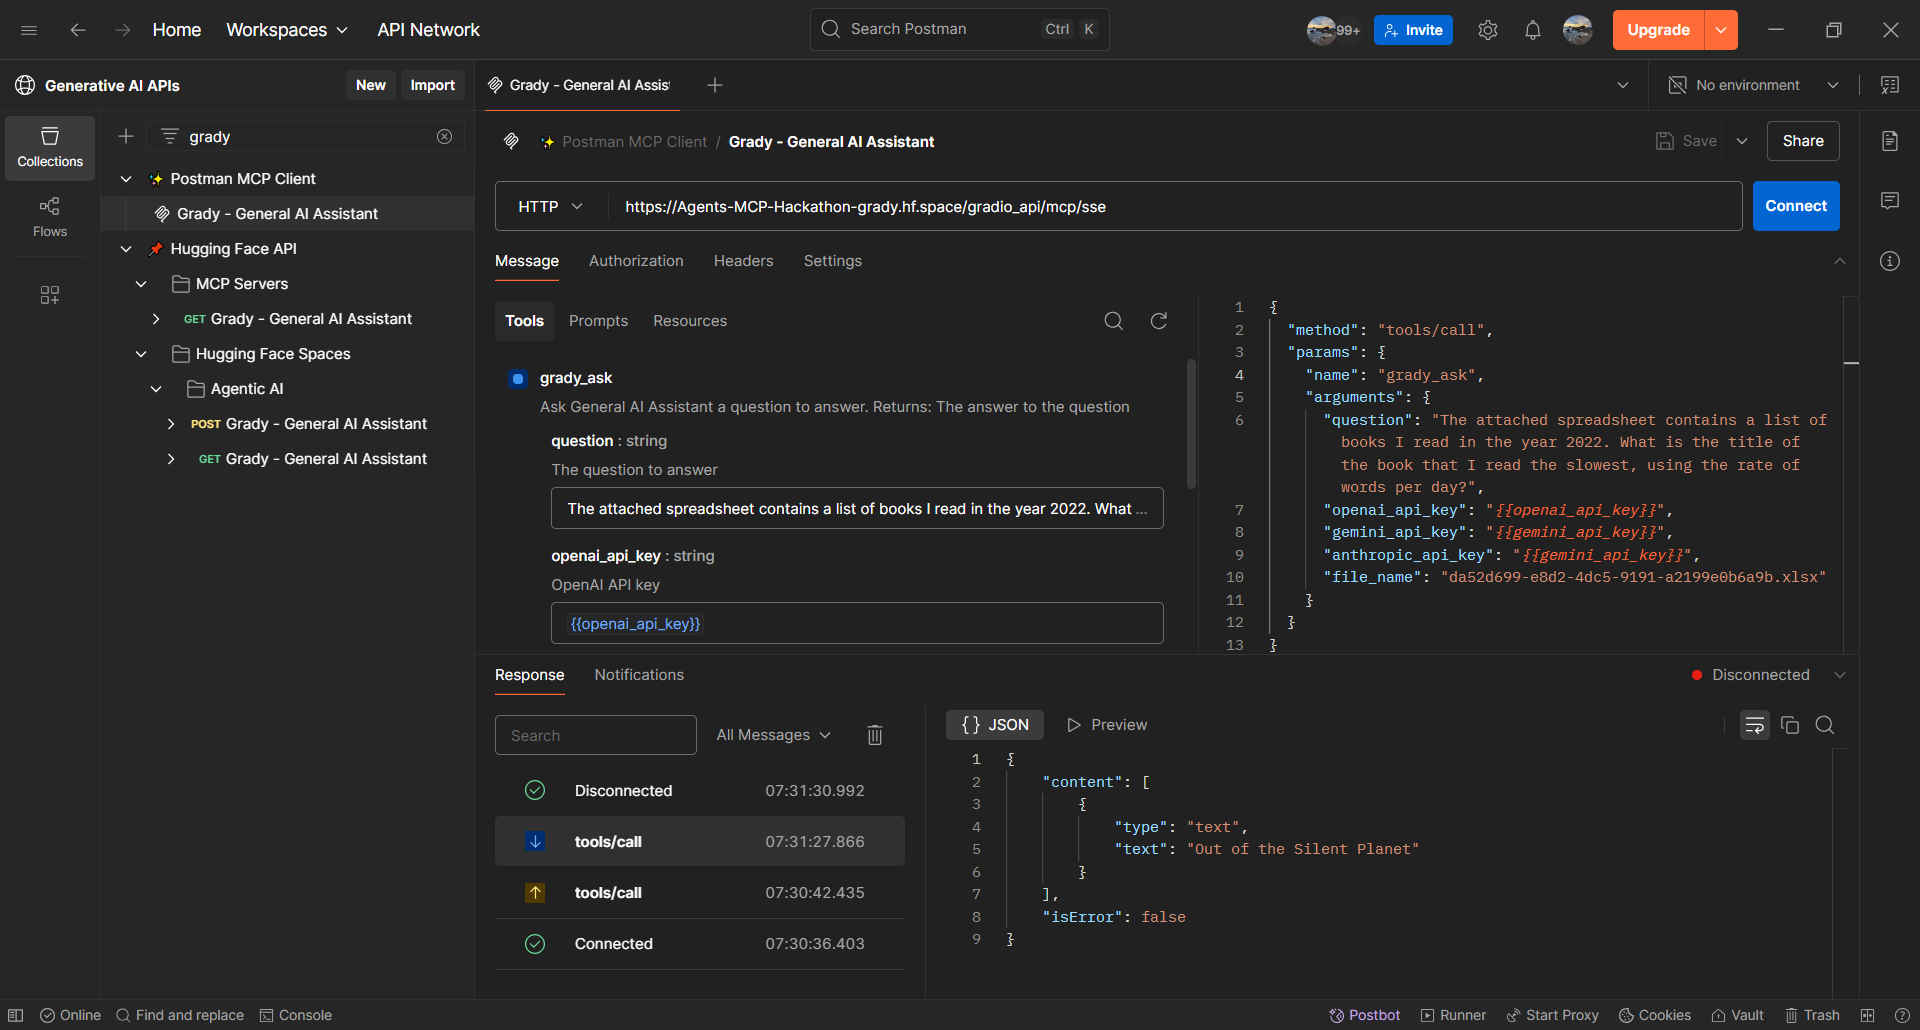Delete all messages with trash icon
Viewport: 1920px width, 1030px height.
tap(874, 735)
